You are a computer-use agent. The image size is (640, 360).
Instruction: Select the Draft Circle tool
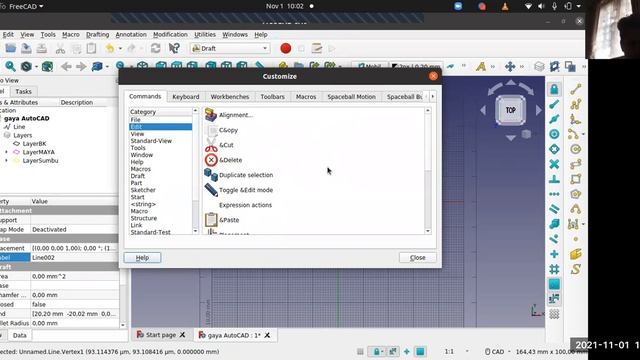(576, 149)
